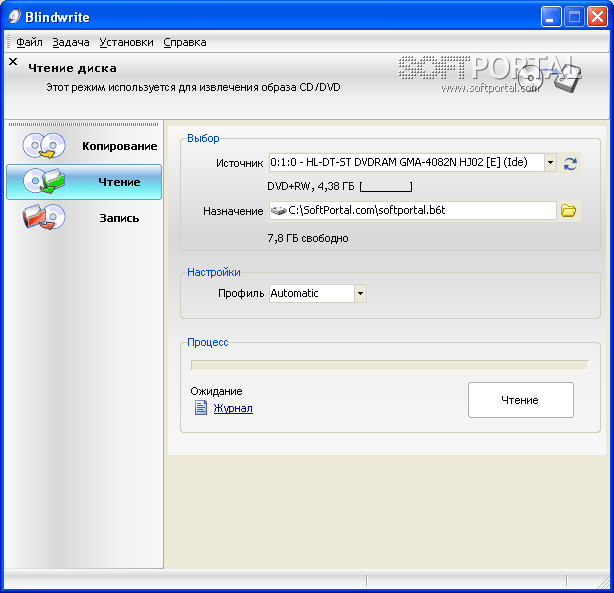This screenshot has width=614, height=593.
Task: Click the progress bar in Процесс
Action: coord(390,365)
